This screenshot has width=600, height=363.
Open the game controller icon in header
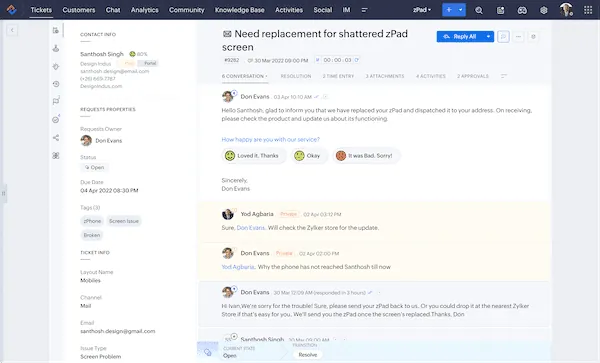point(522,10)
